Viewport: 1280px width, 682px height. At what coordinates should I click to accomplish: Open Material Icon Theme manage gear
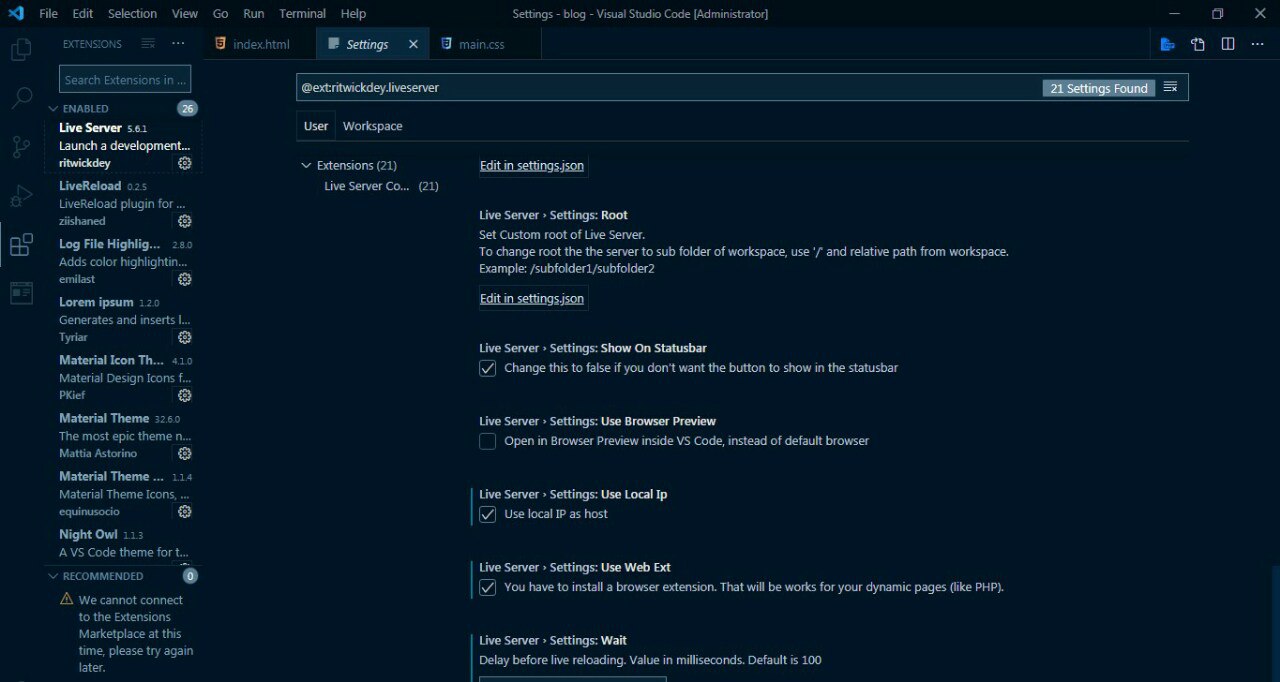pyautogui.click(x=185, y=395)
